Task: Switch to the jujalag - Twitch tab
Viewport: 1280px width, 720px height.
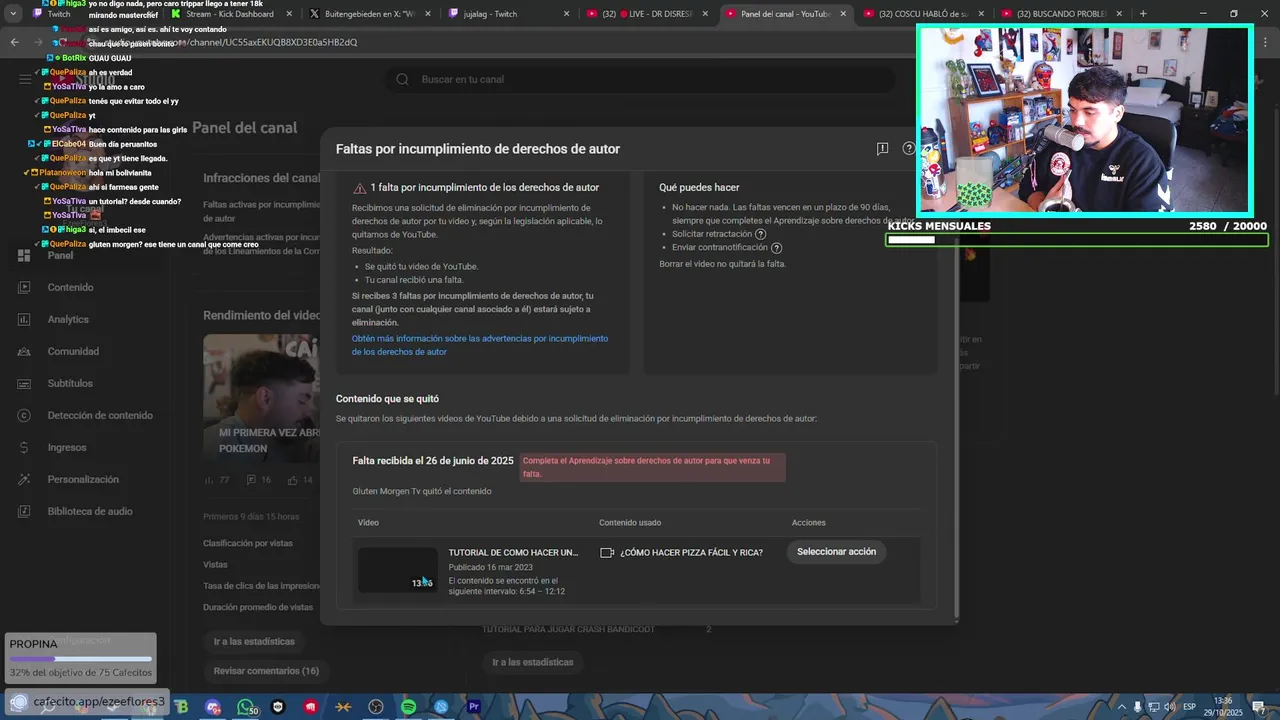Action: pyautogui.click(x=508, y=14)
